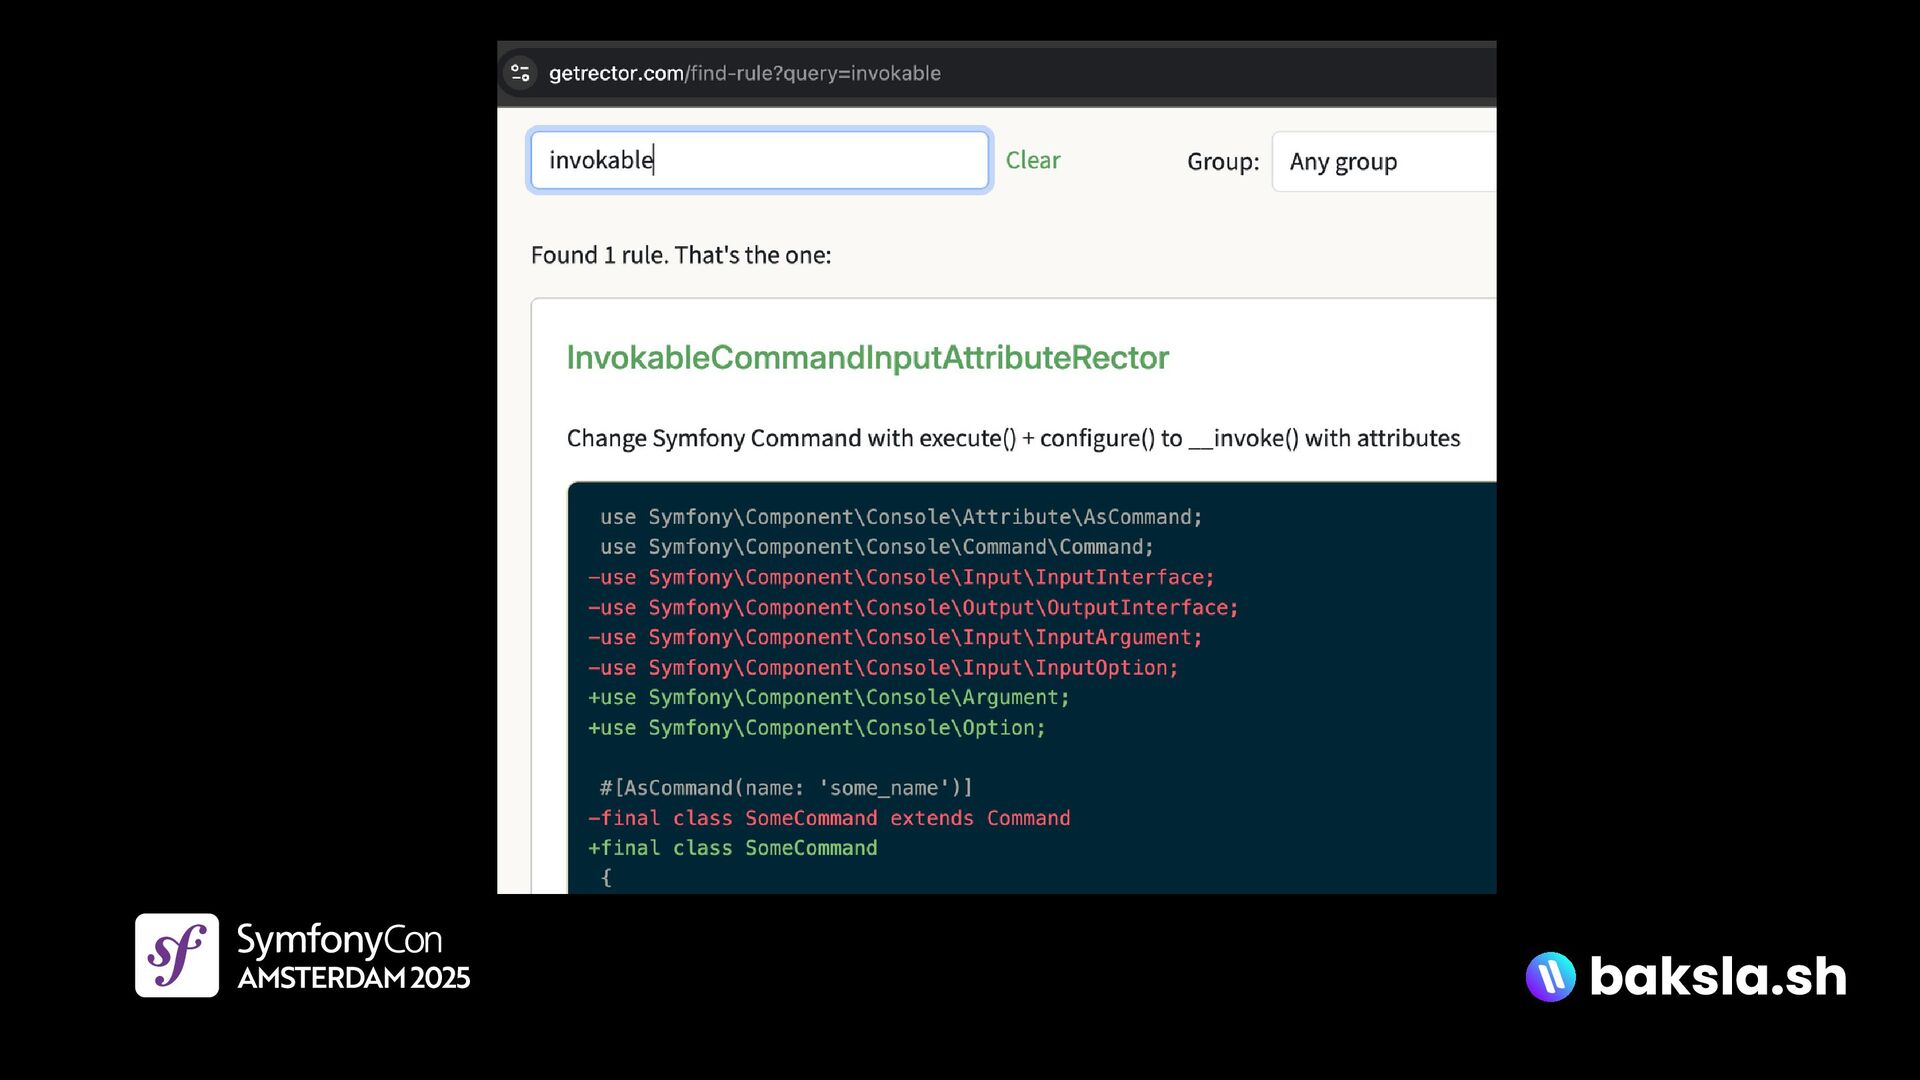Click the AsCommand attribute line in code
The image size is (1920, 1080).
point(786,788)
